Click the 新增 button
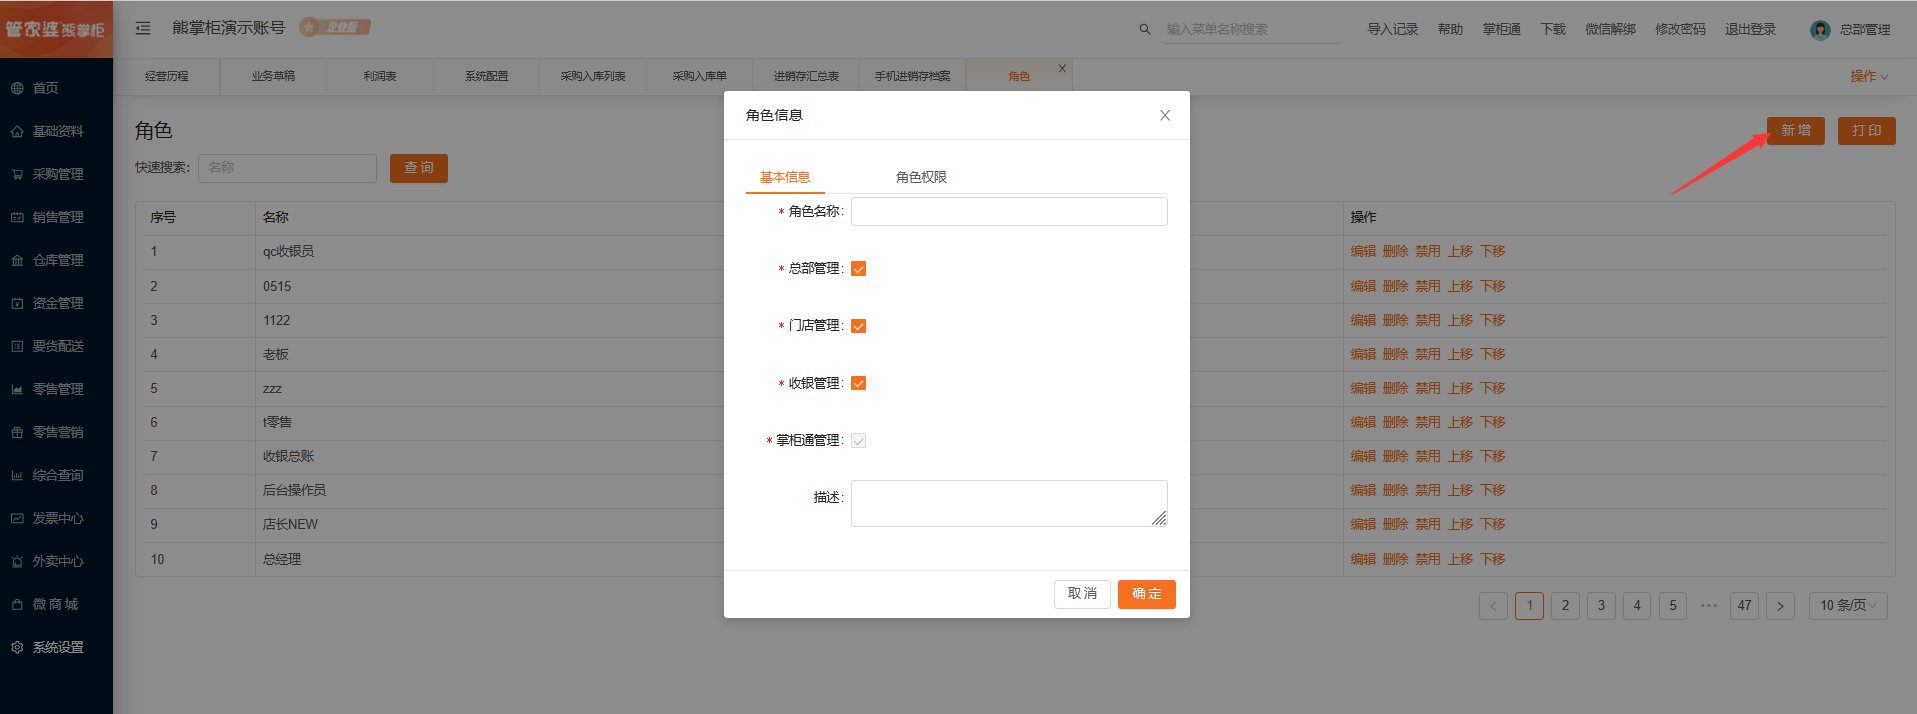The width and height of the screenshot is (1917, 714). [1796, 131]
